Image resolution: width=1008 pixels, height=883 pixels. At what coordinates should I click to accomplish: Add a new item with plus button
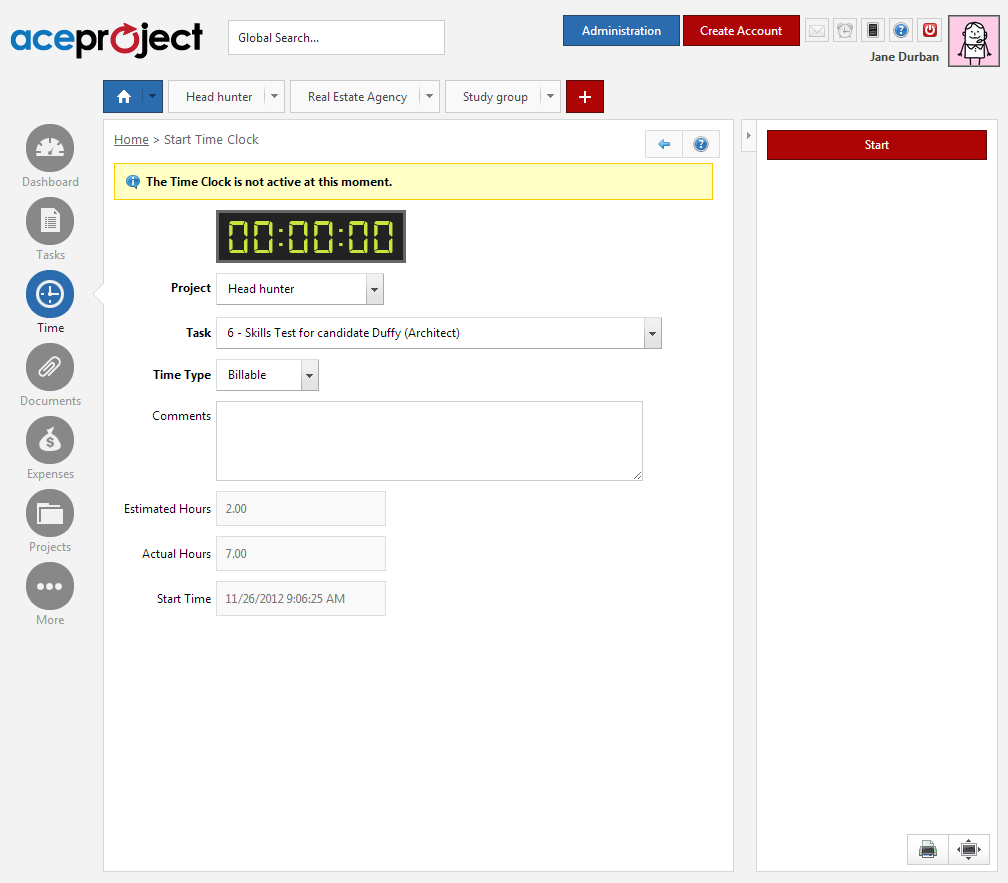pyautogui.click(x=585, y=96)
